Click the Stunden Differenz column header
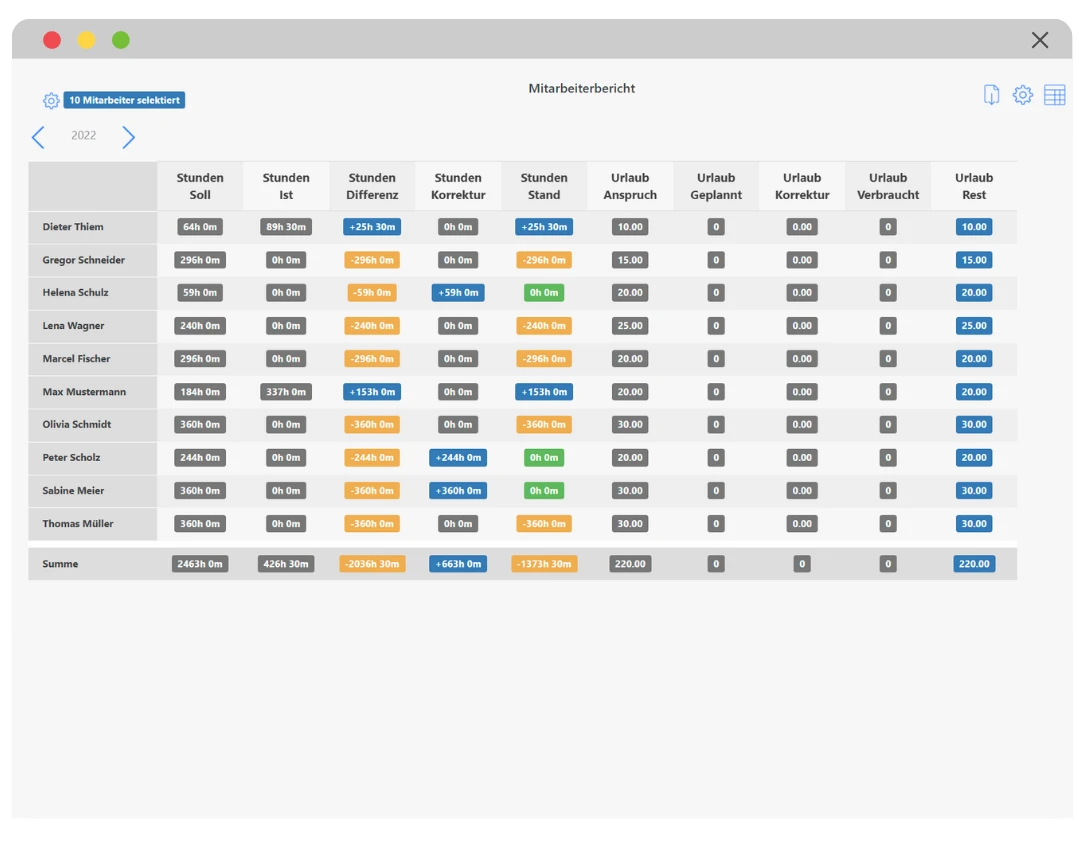1079x842 pixels. click(372, 186)
